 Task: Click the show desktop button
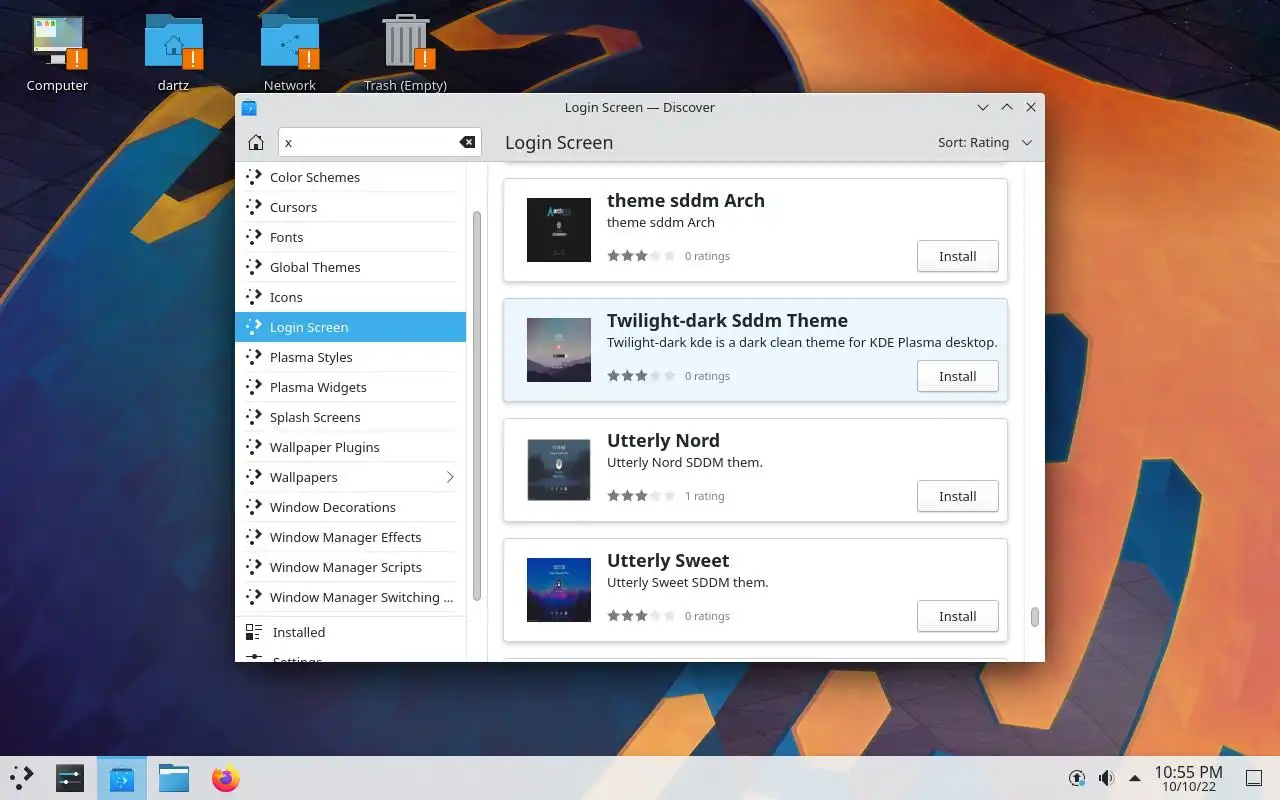(1253, 778)
